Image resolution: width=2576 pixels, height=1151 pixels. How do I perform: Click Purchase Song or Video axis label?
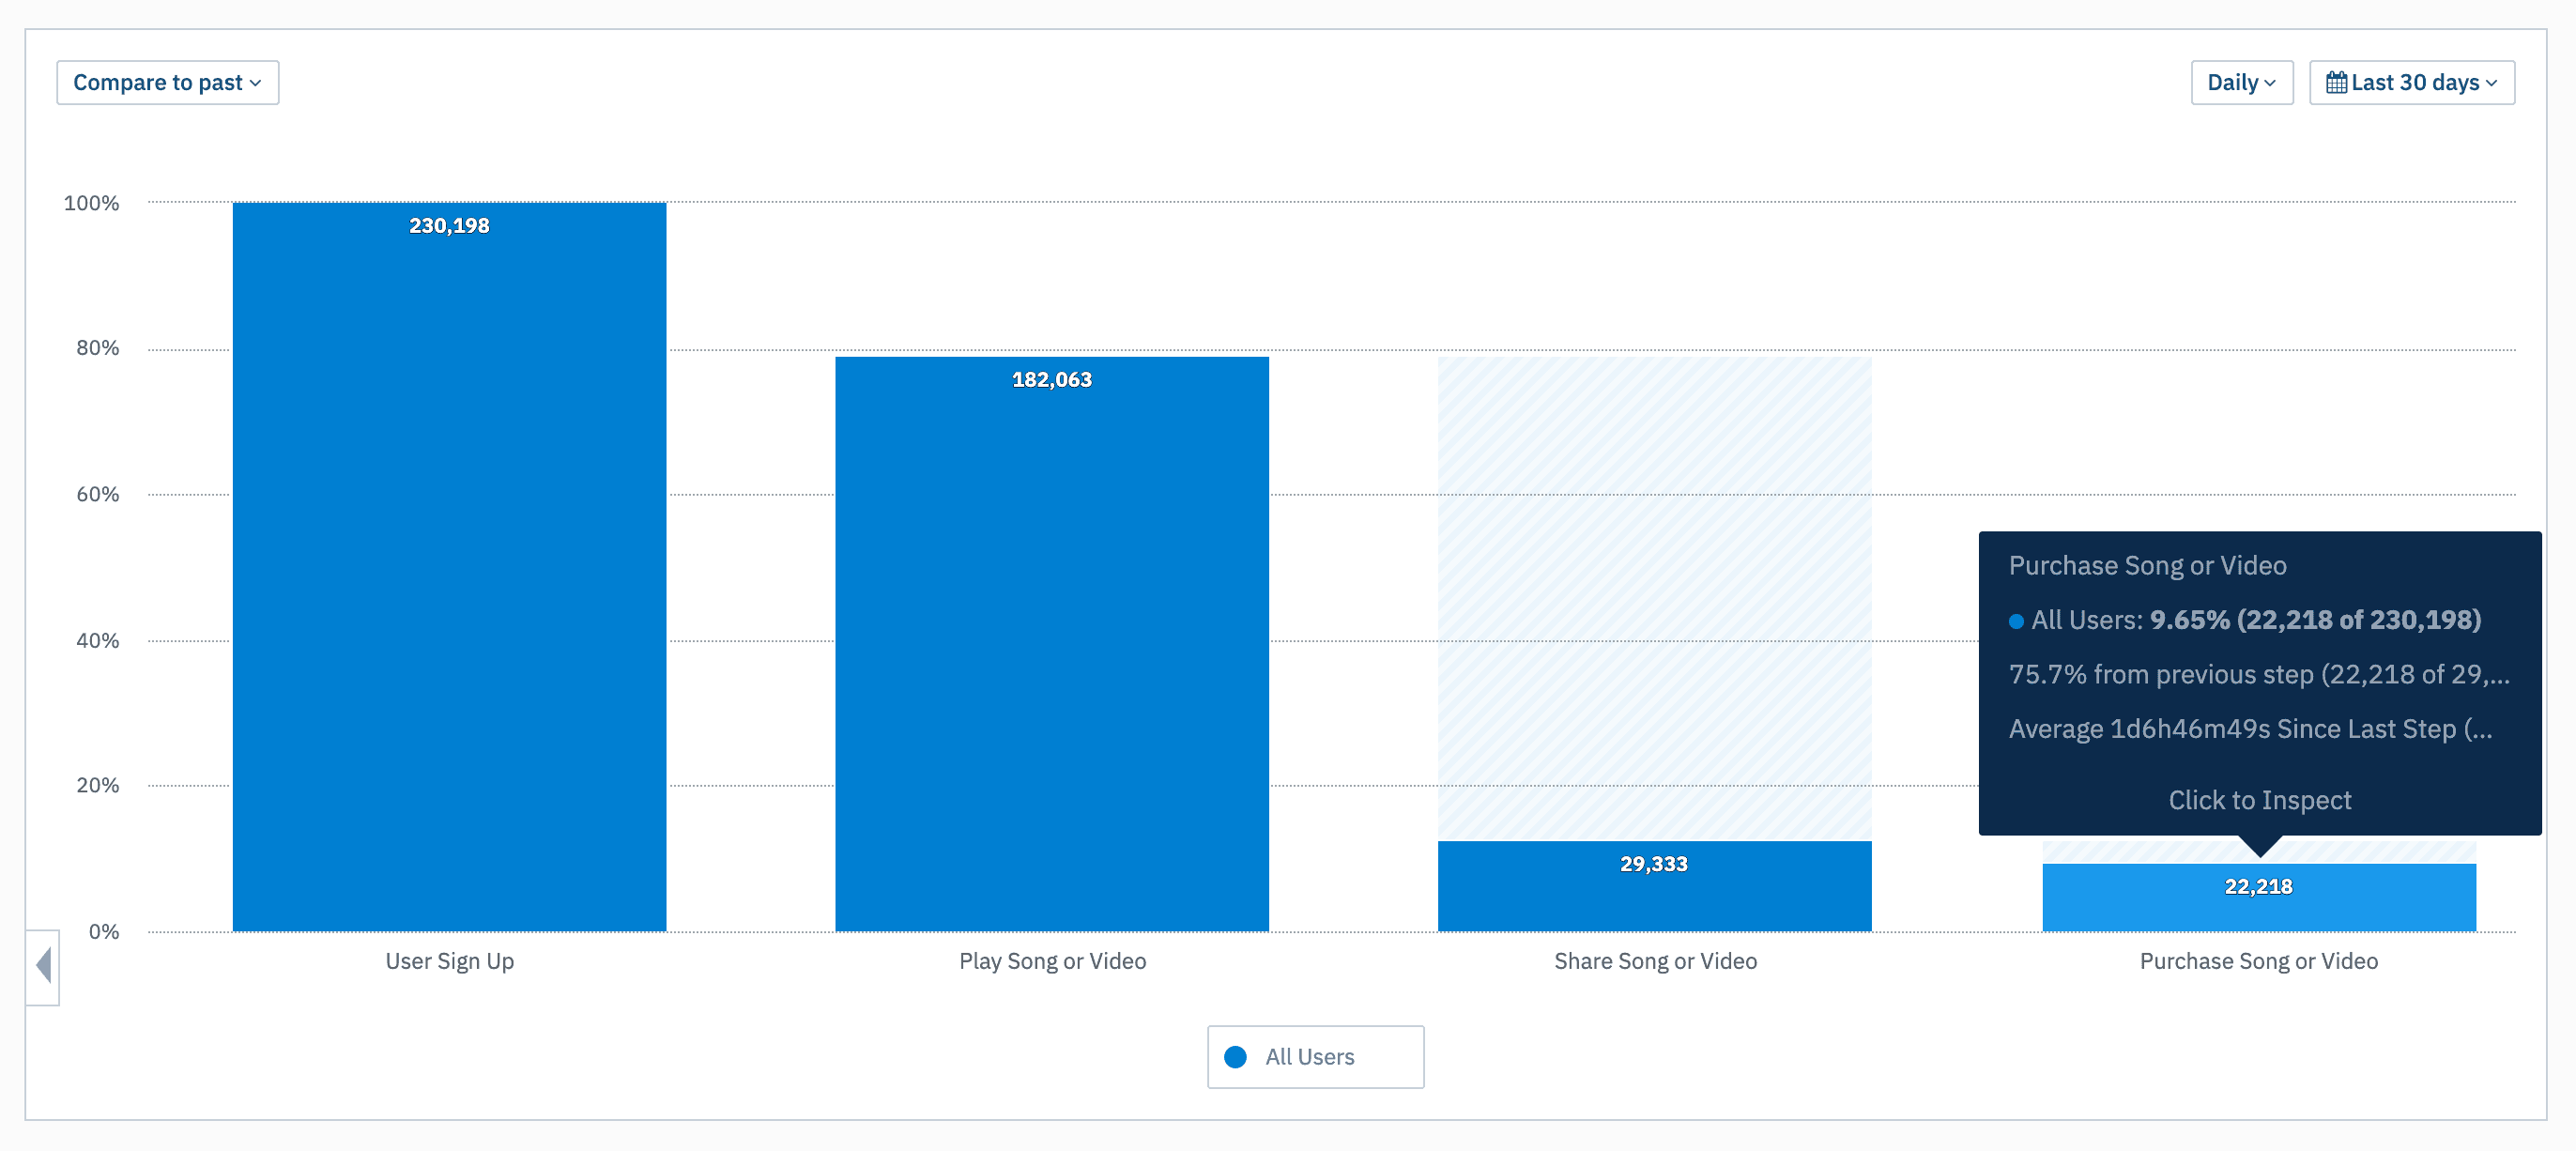click(2258, 961)
